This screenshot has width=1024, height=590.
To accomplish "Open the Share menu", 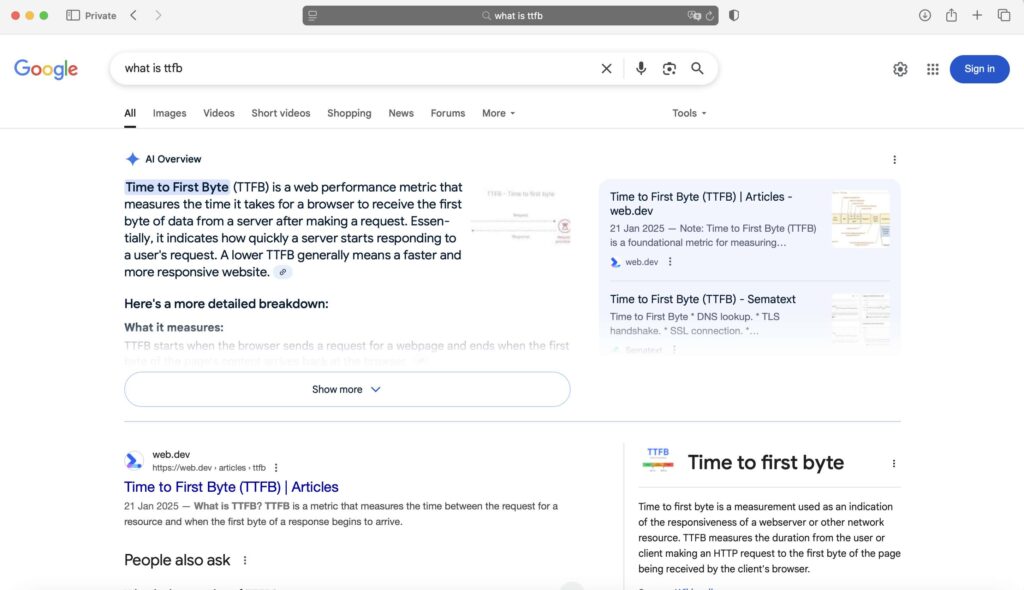I will click(x=952, y=15).
